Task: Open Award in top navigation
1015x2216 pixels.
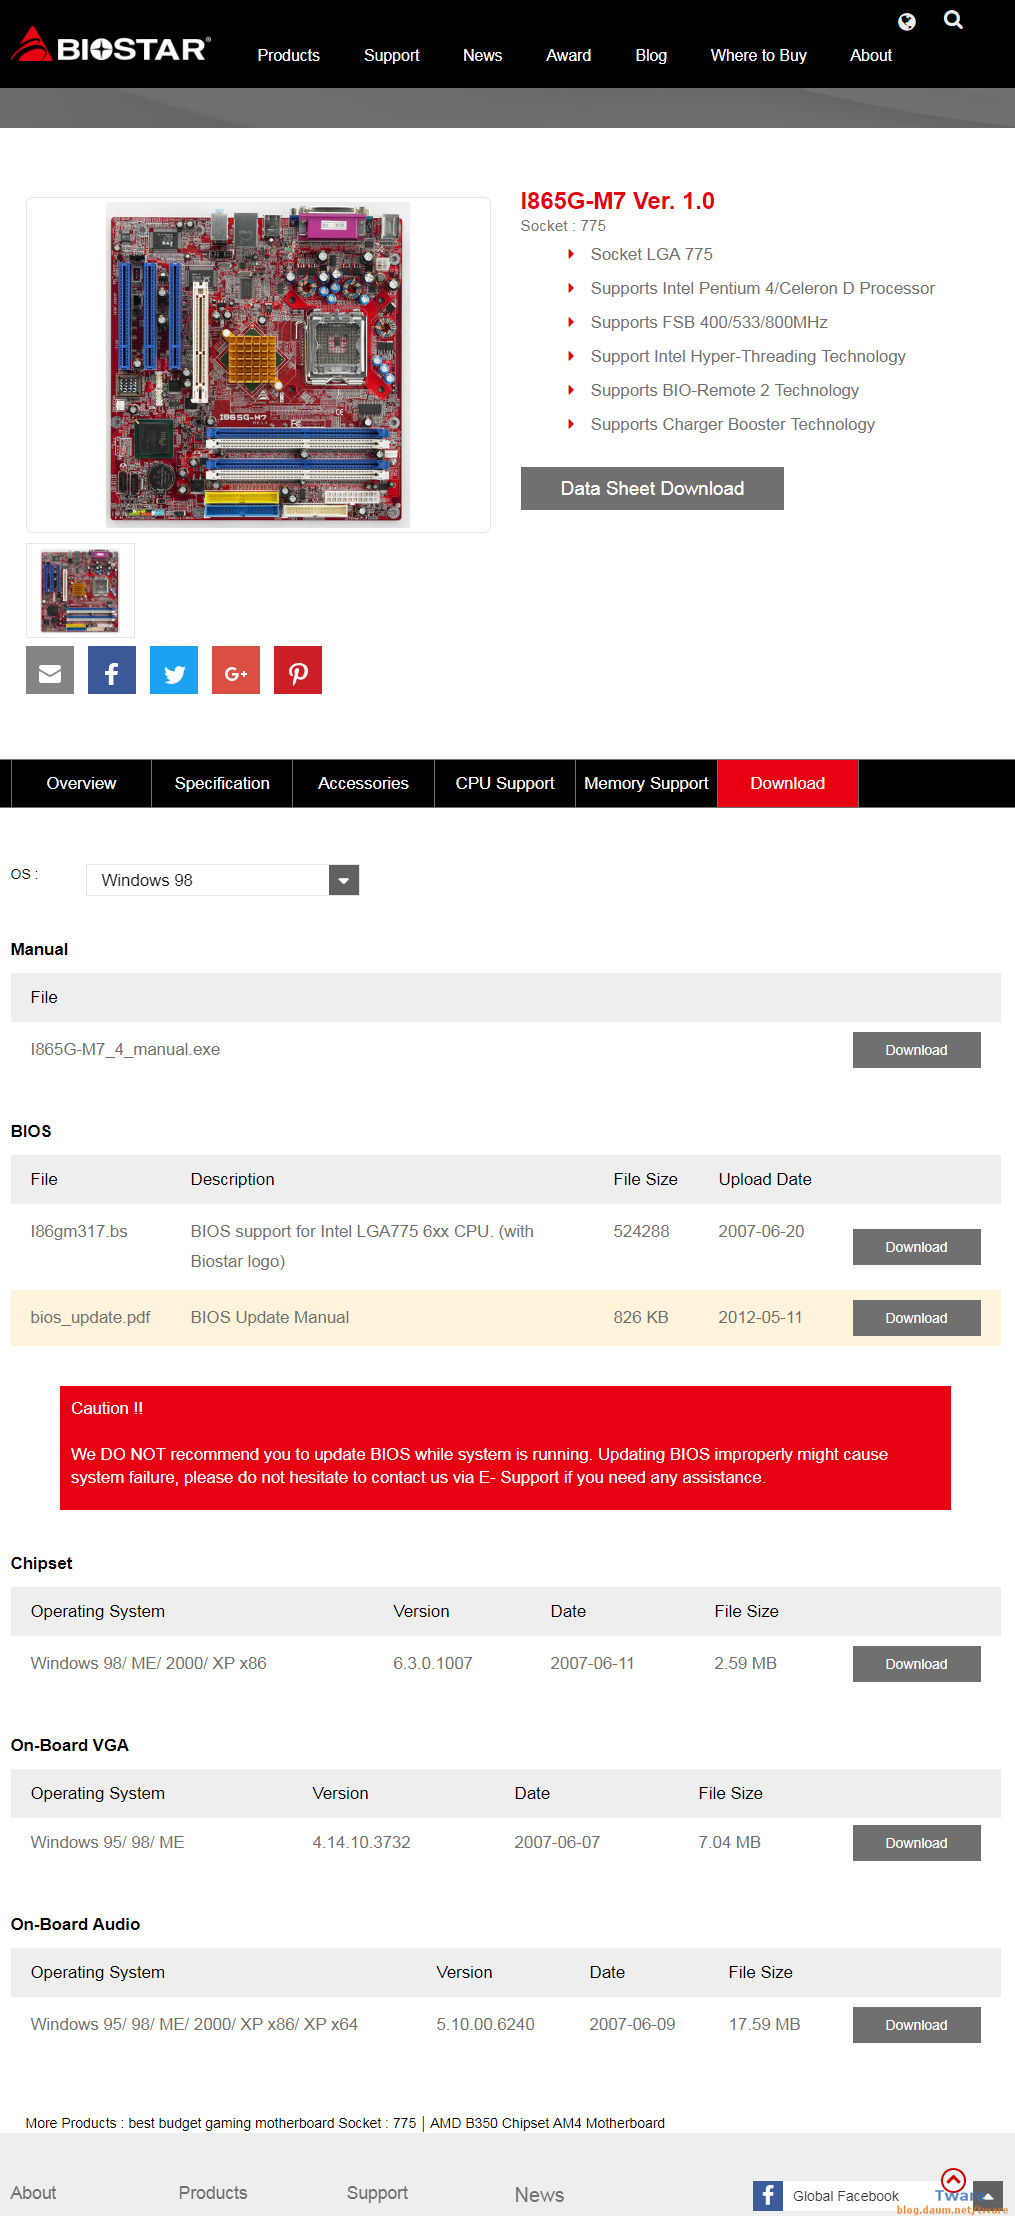Action: [569, 56]
